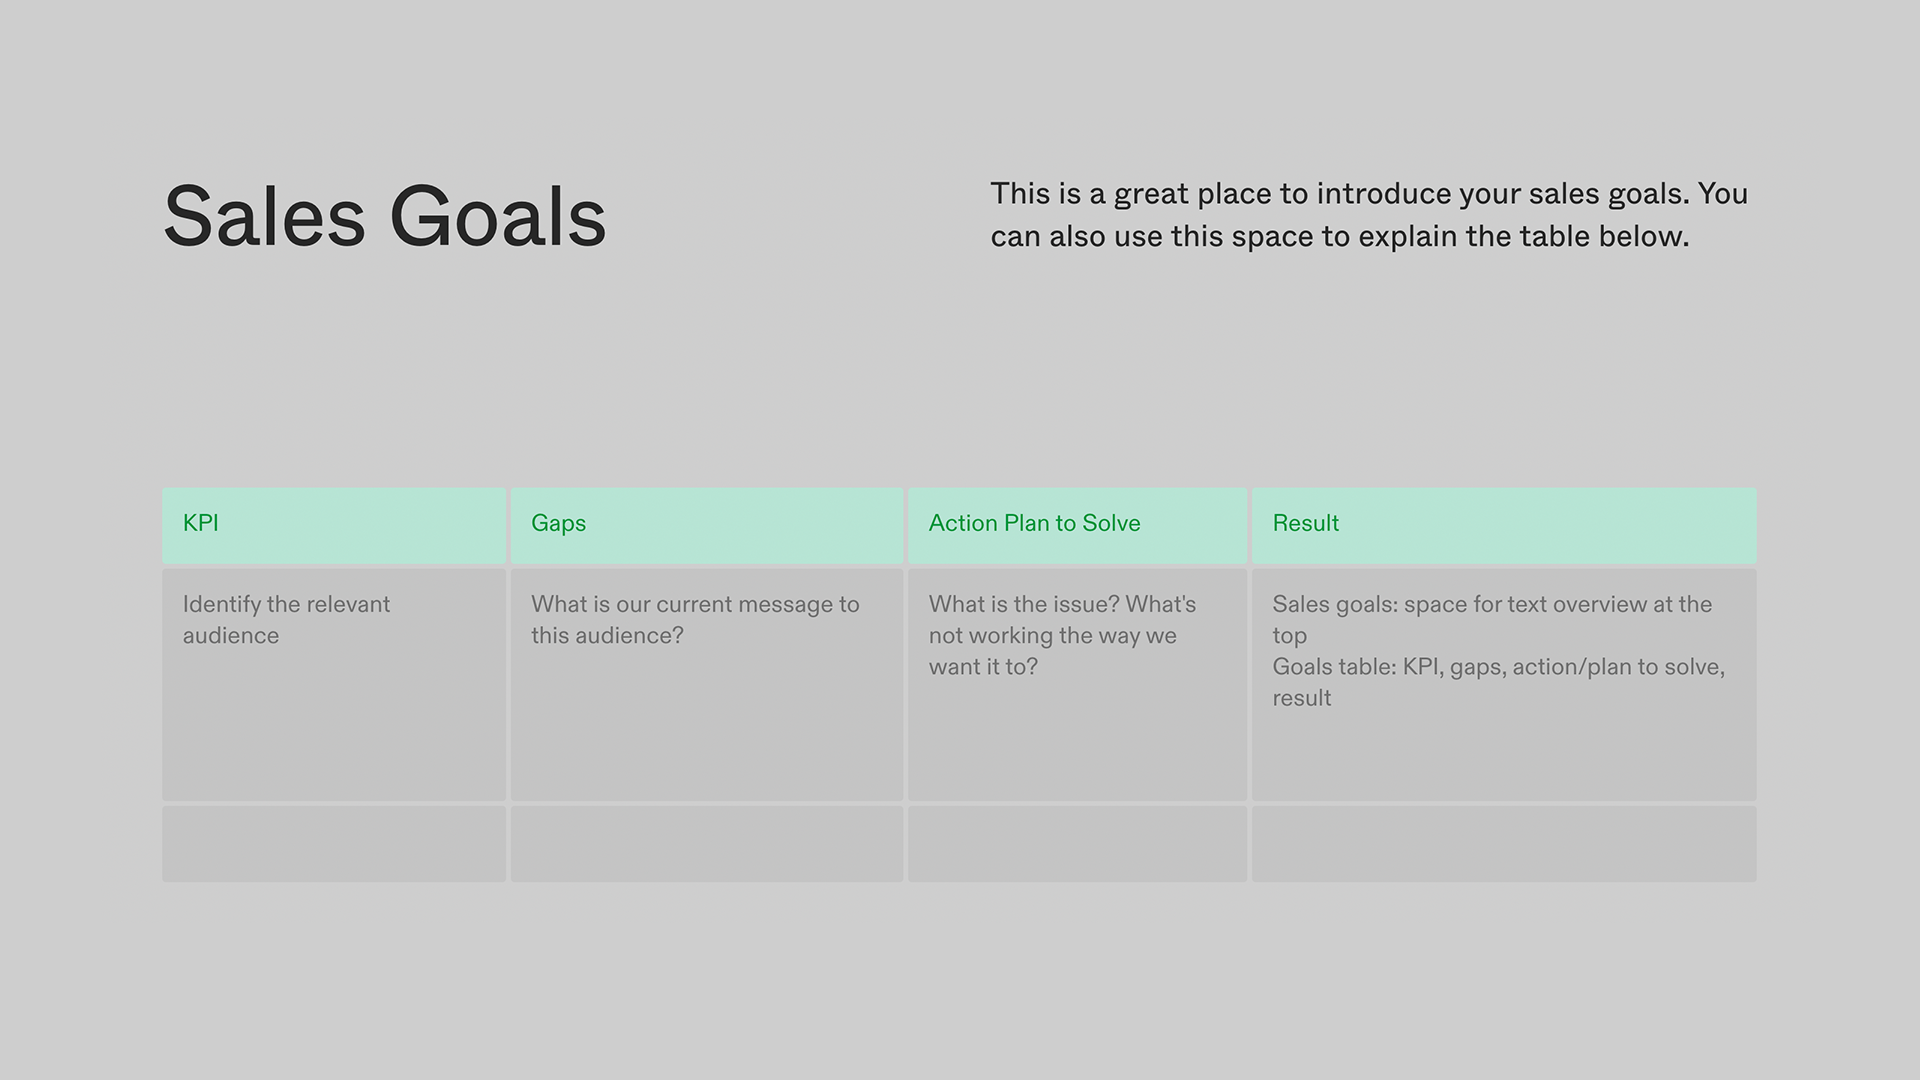1920x1080 pixels.
Task: Select the Action Plan to Solve header
Action: click(x=1077, y=524)
